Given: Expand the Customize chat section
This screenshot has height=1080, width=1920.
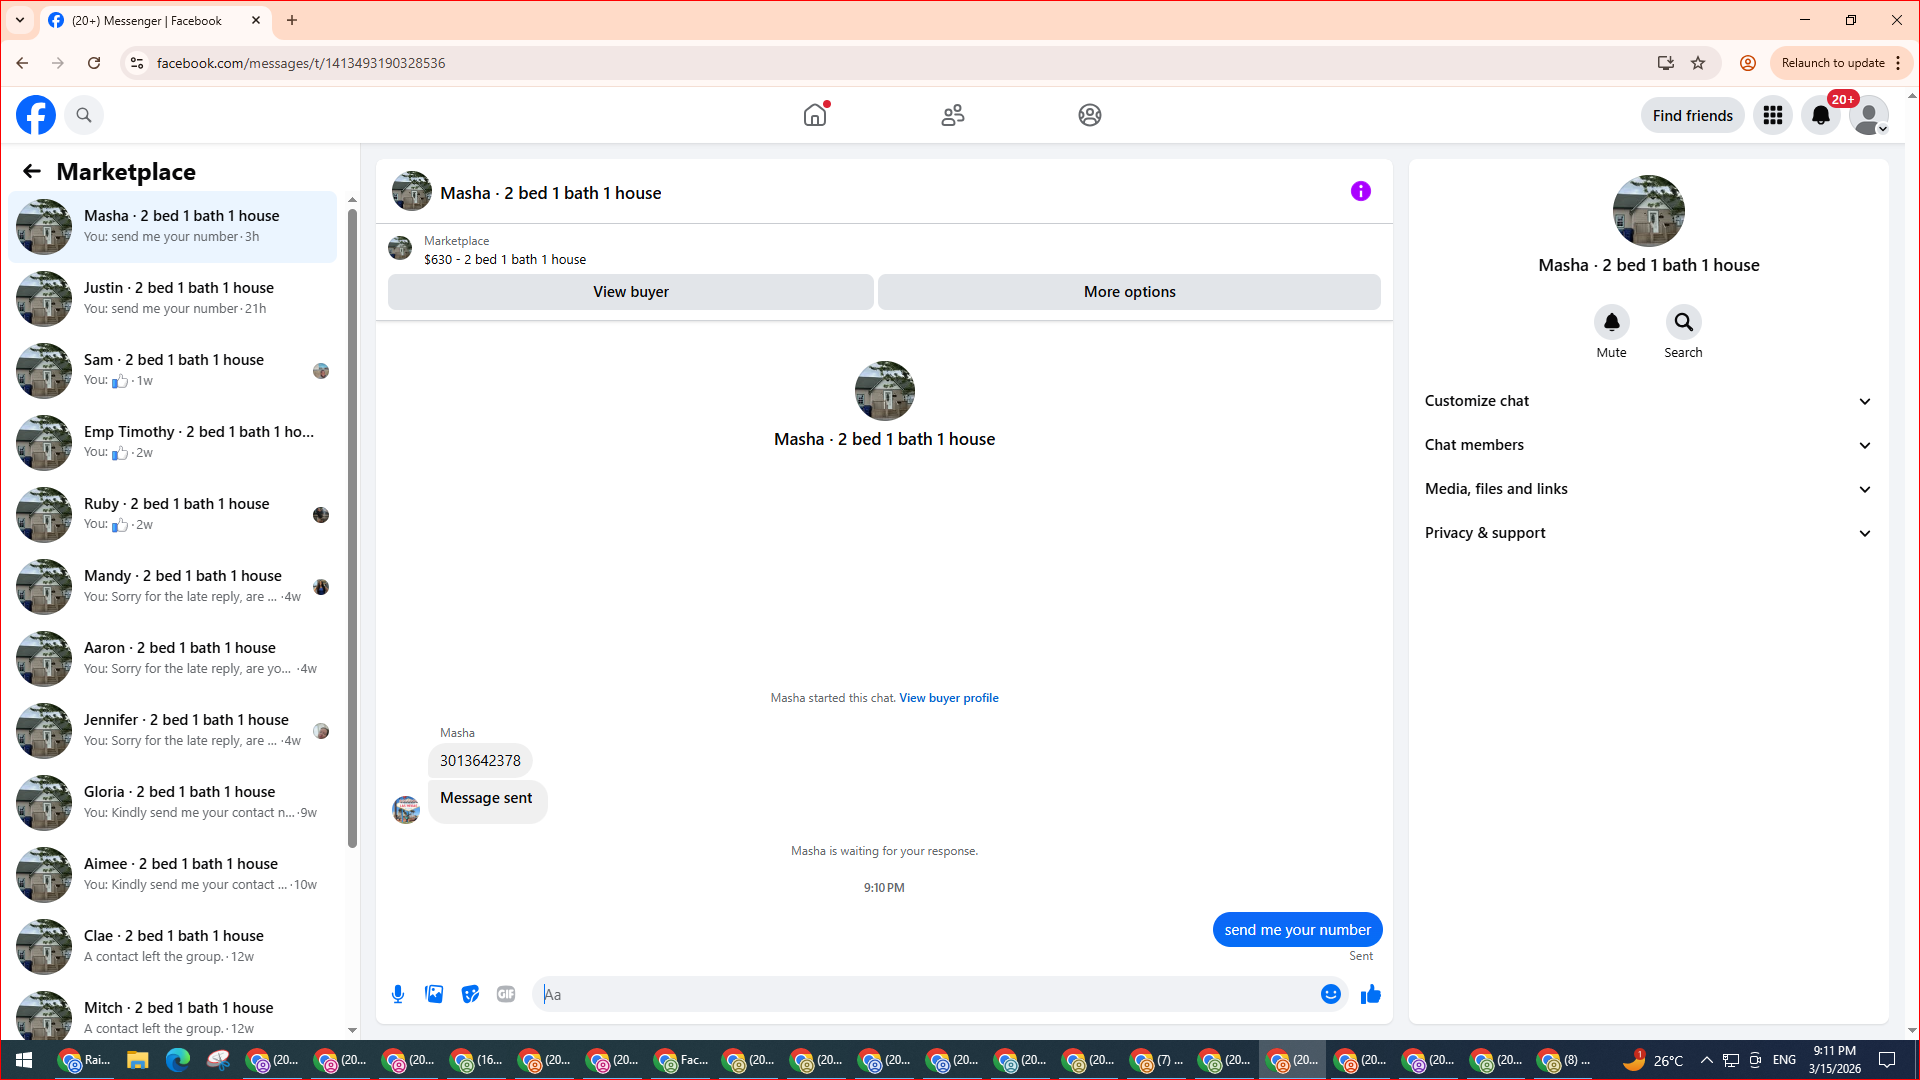Looking at the screenshot, I should (x=1648, y=401).
